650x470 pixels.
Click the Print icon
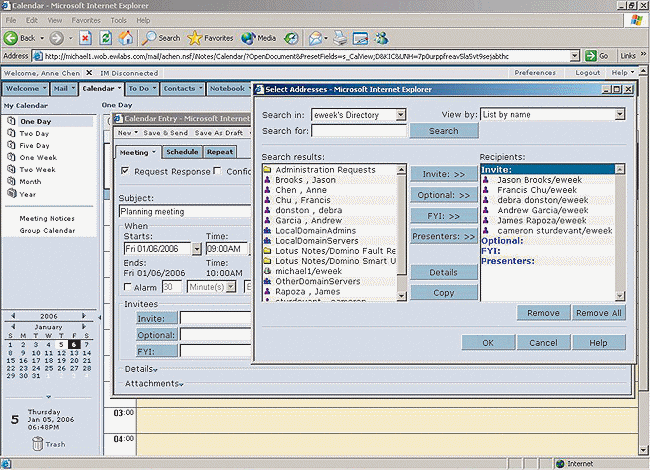(340, 38)
